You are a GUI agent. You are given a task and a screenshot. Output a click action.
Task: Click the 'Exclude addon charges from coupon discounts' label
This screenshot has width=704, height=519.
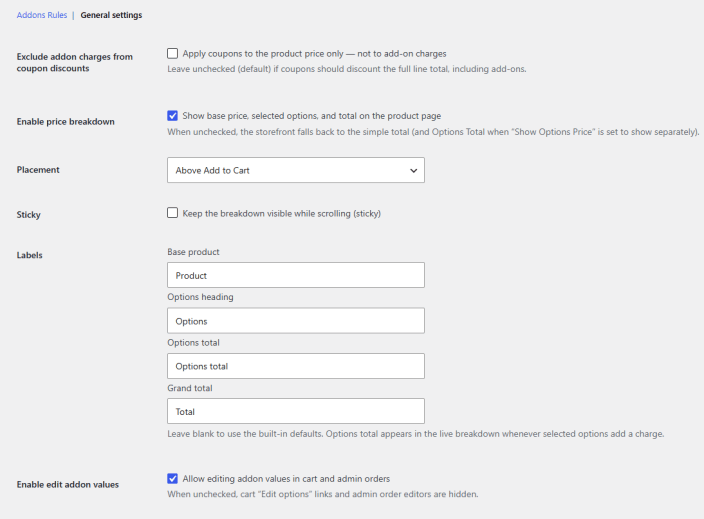(75, 62)
